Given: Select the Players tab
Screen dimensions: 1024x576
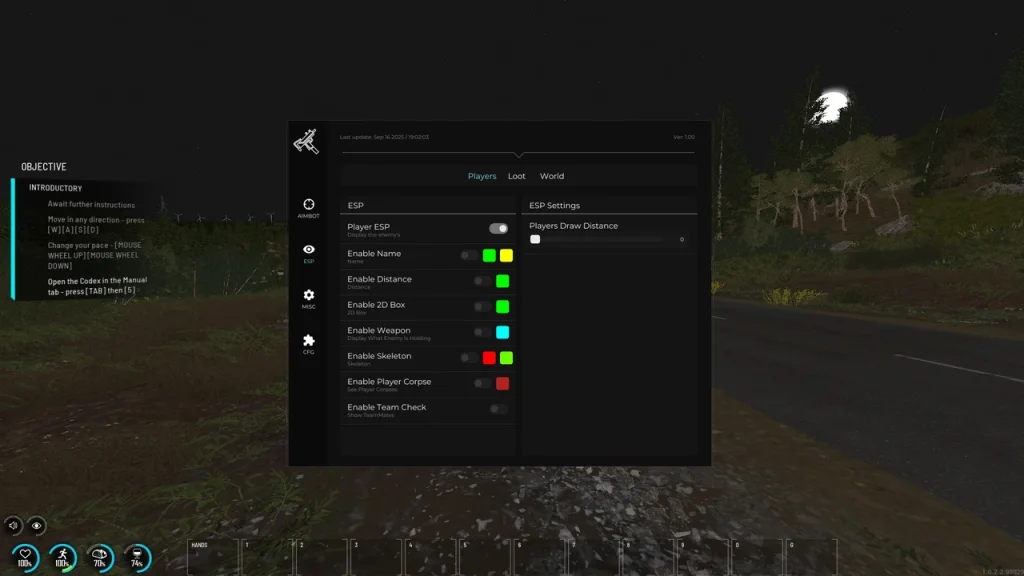Looking at the screenshot, I should coord(482,176).
